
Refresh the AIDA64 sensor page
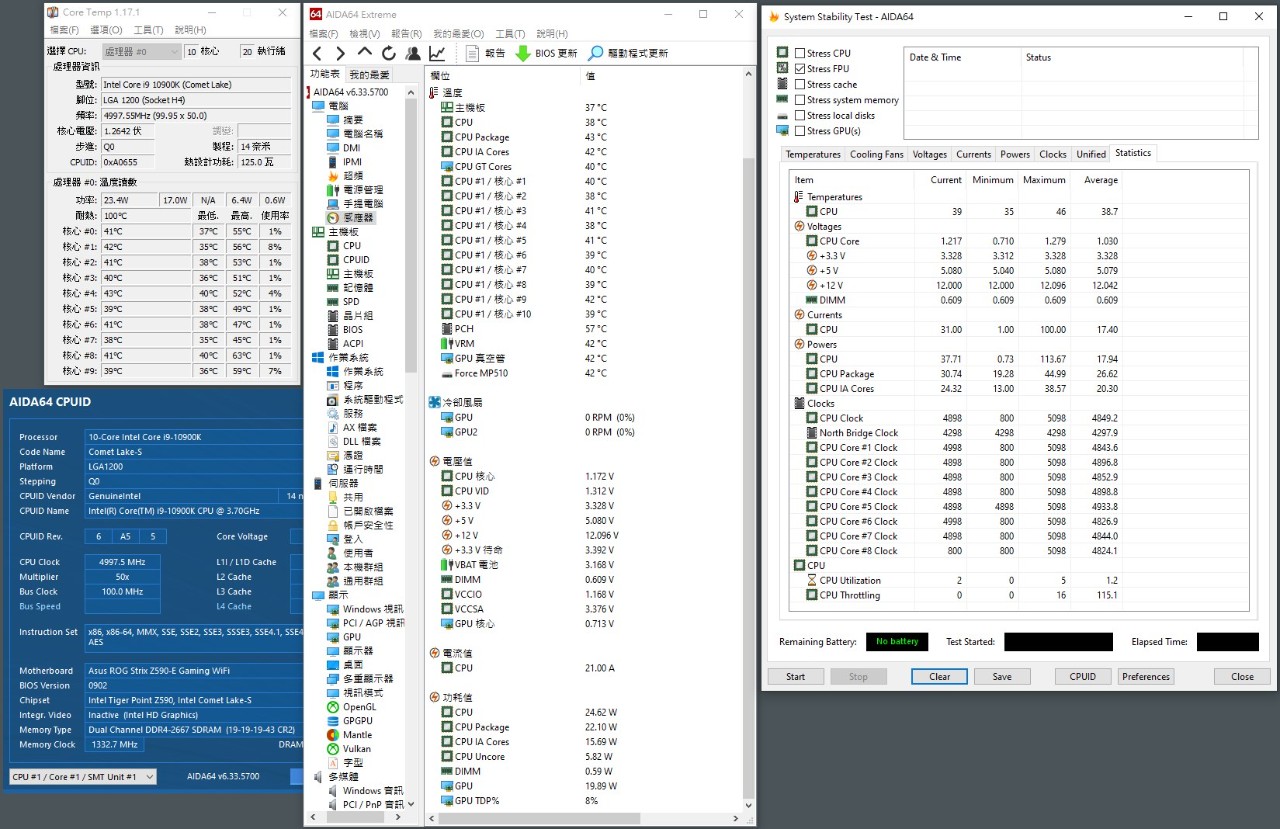click(x=388, y=53)
